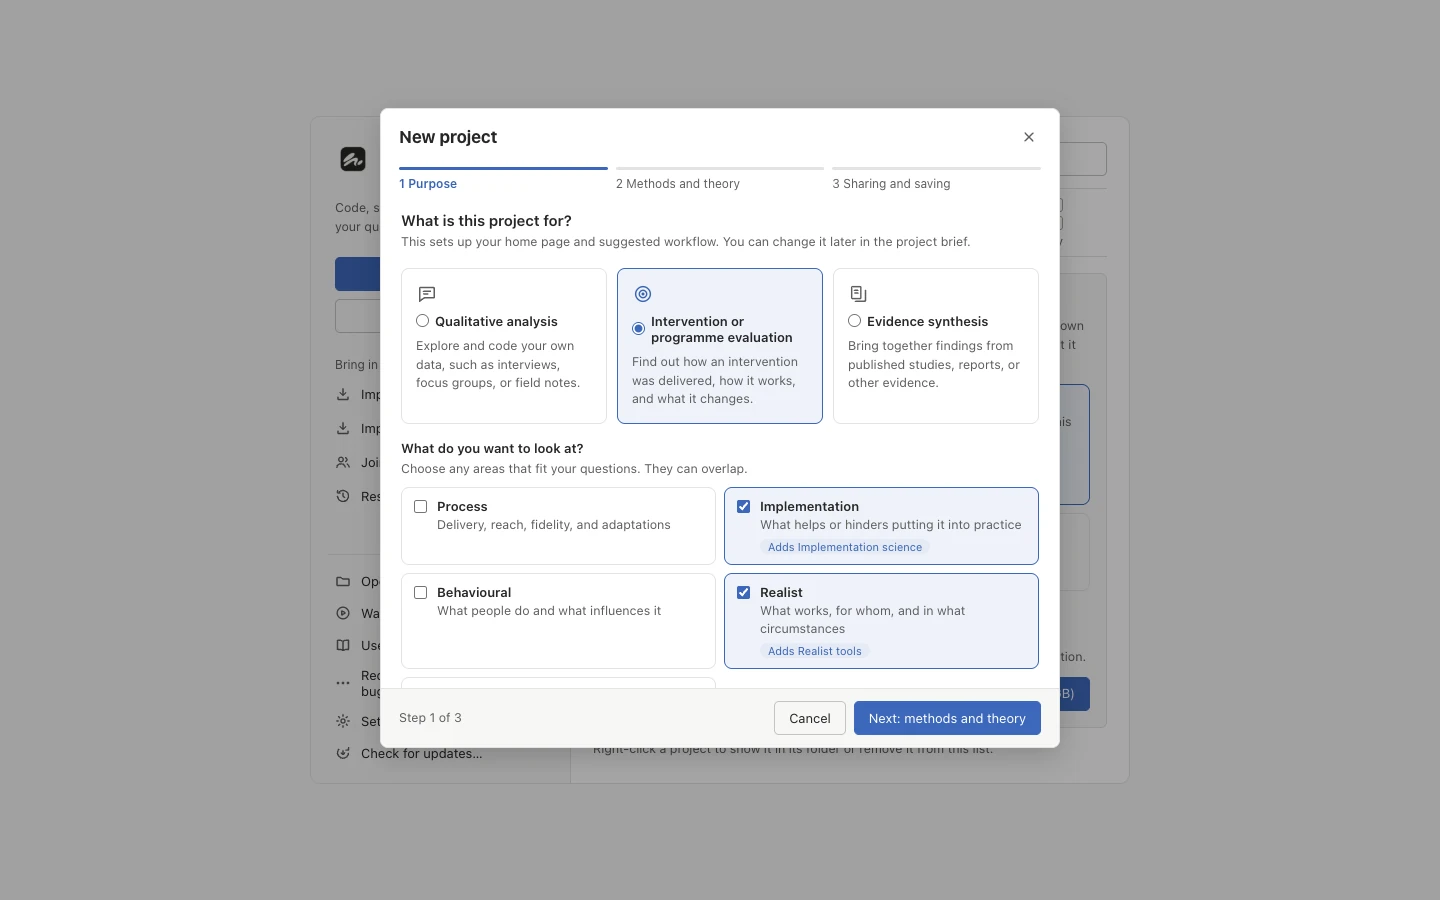
Task: Go to the 1 Purpose step tab
Action: tap(503, 180)
